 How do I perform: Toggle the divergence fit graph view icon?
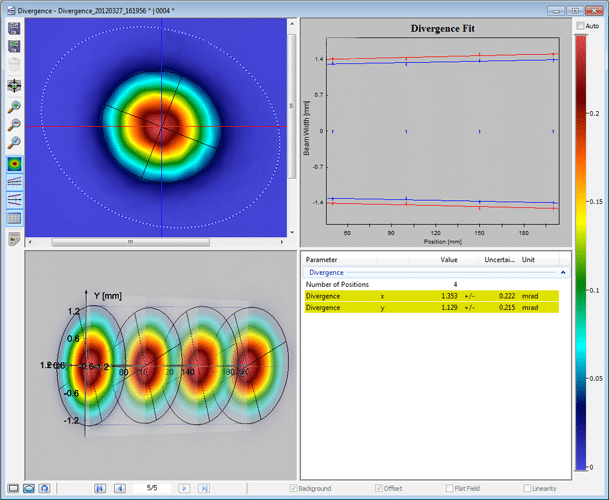[x=15, y=200]
